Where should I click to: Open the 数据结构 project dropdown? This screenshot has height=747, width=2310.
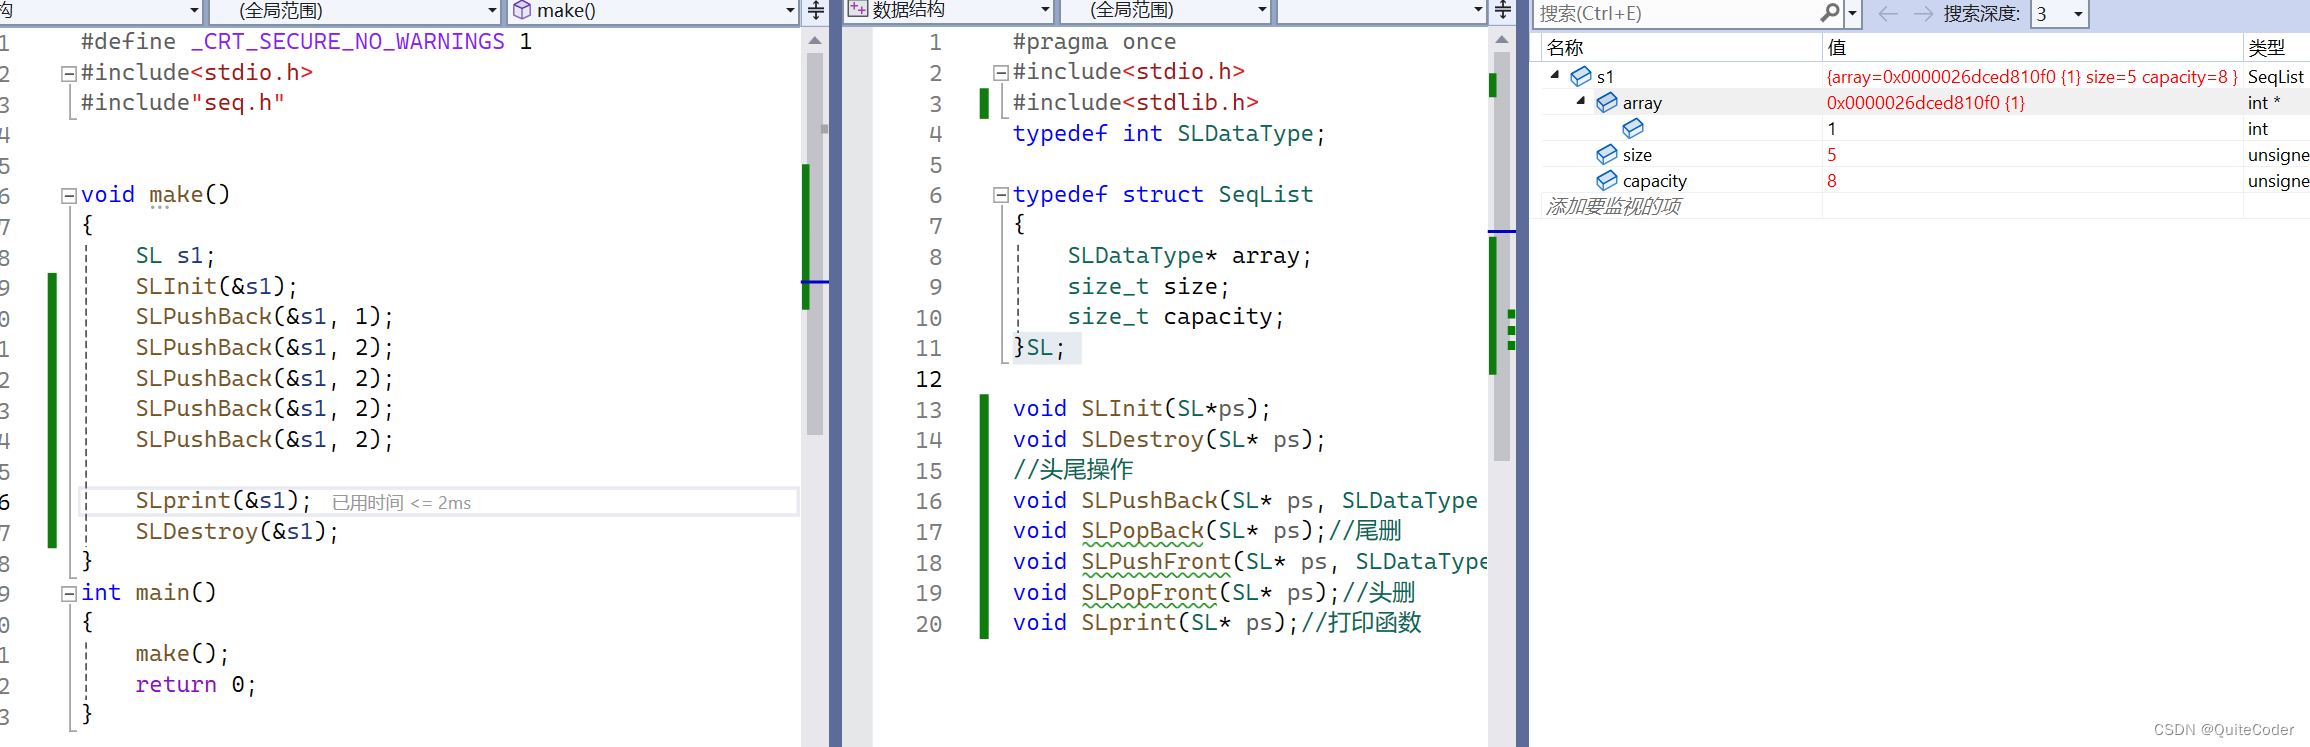point(1045,11)
